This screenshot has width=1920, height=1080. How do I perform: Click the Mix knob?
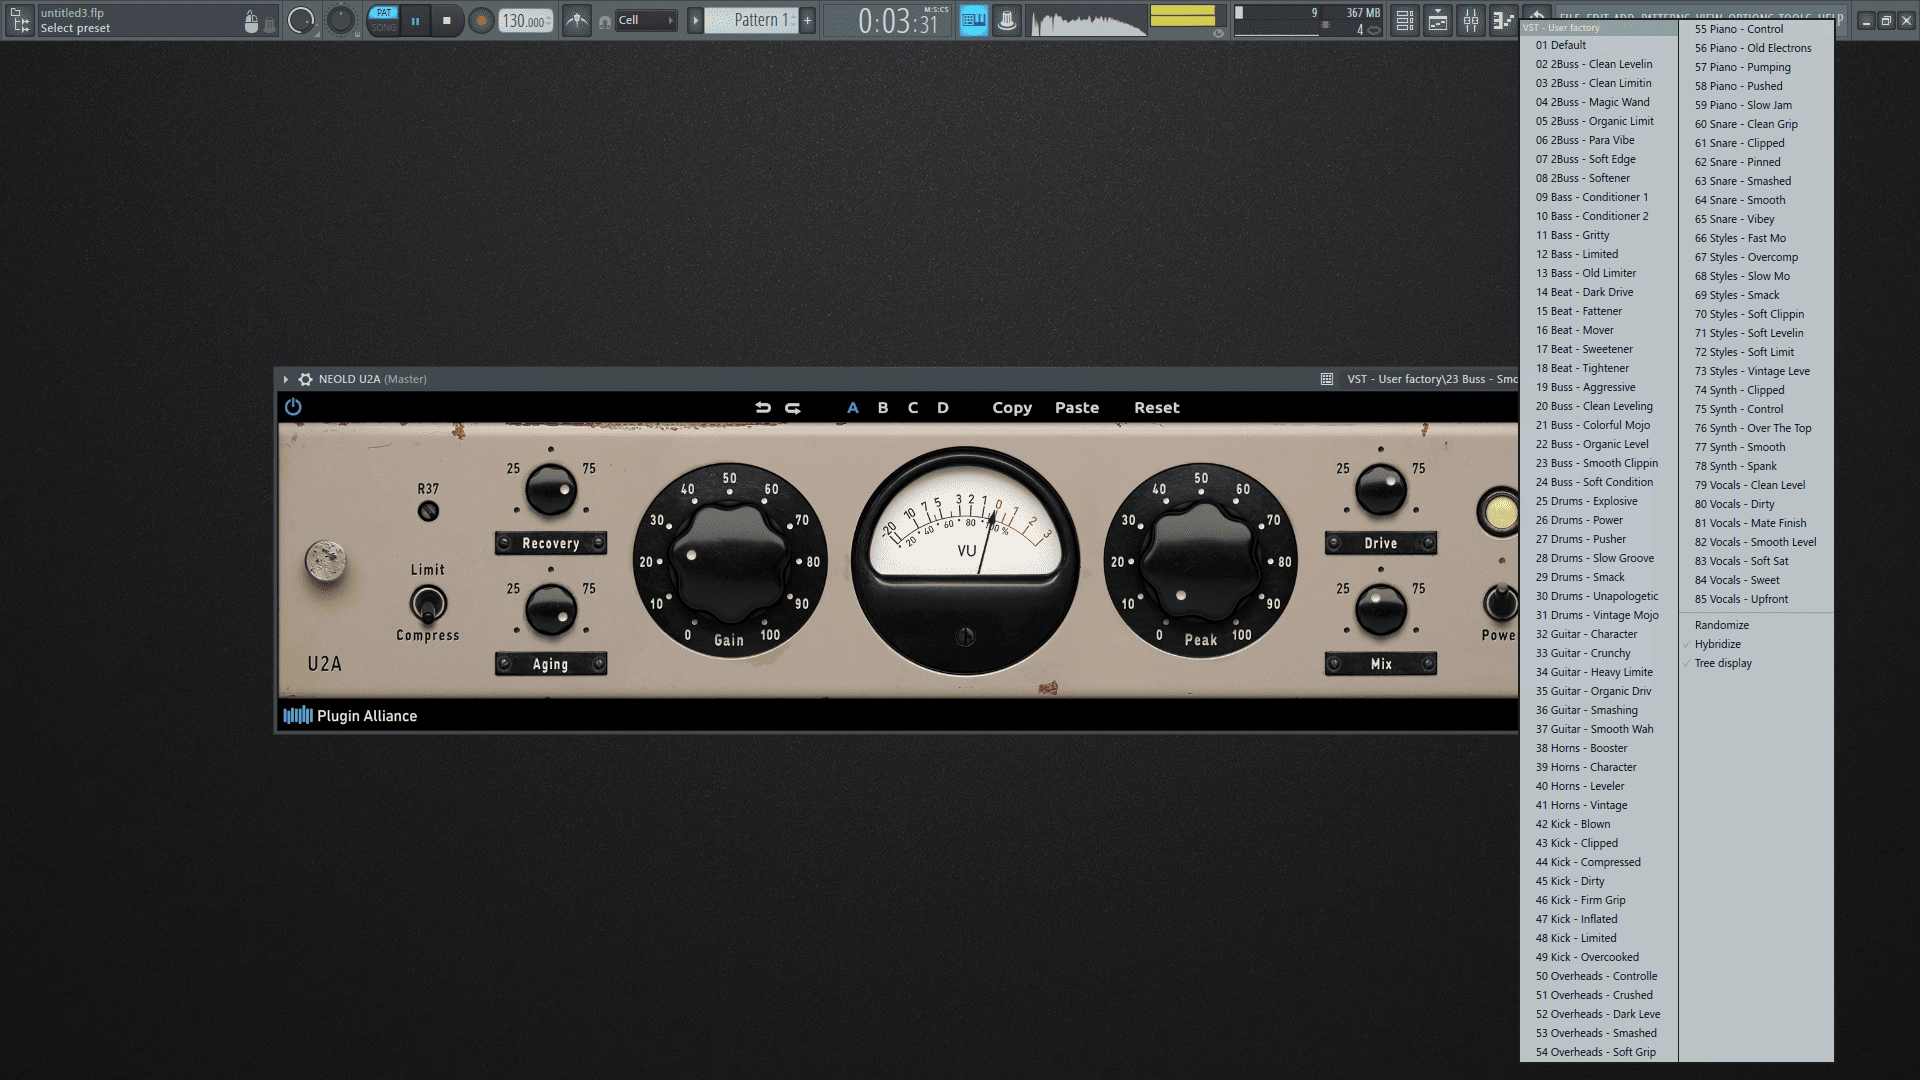[1381, 610]
